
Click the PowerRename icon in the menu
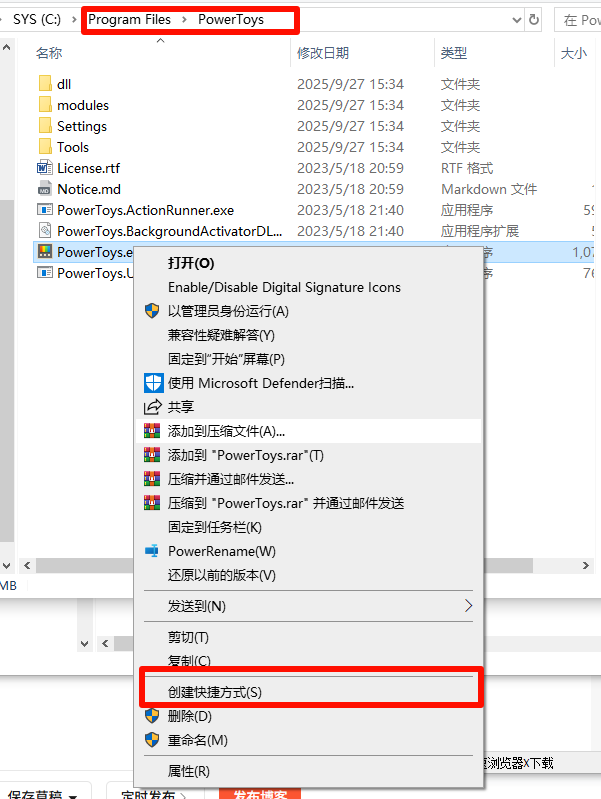(x=152, y=551)
